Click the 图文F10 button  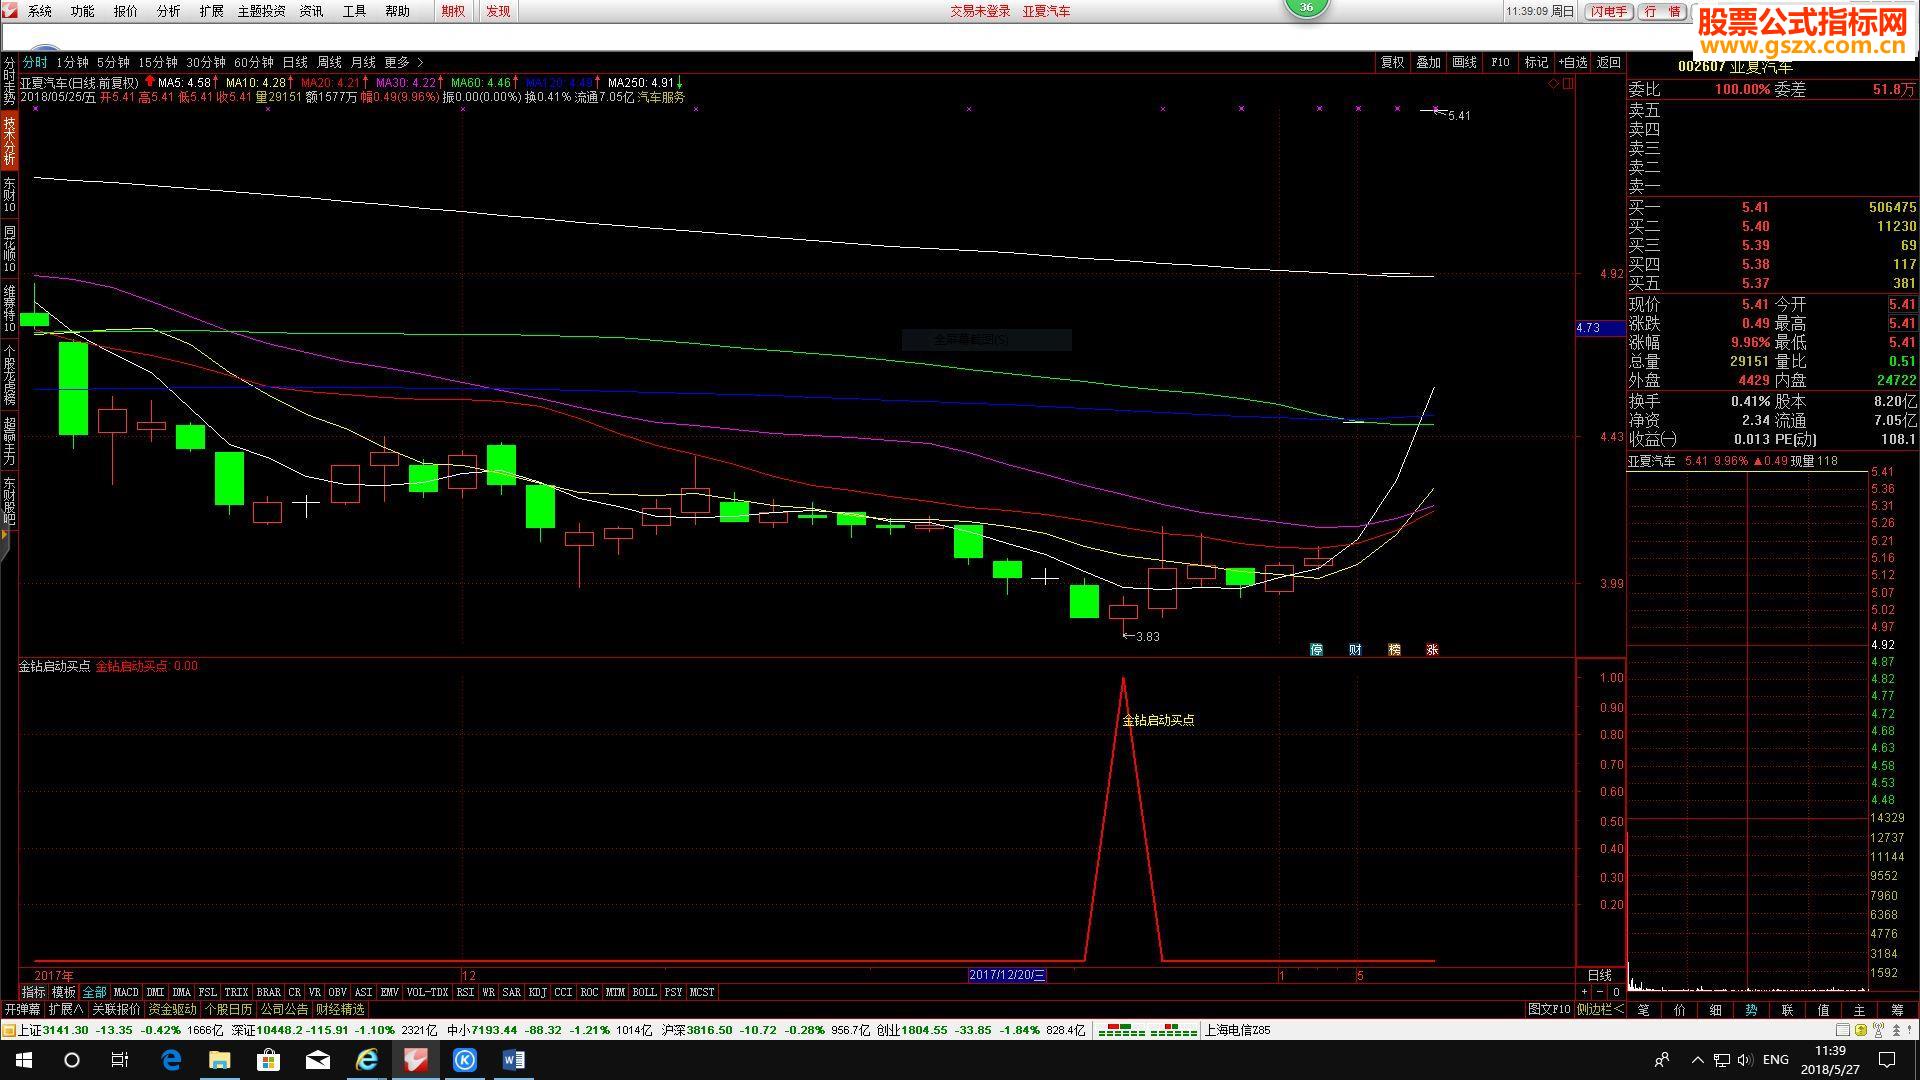click(1549, 1009)
